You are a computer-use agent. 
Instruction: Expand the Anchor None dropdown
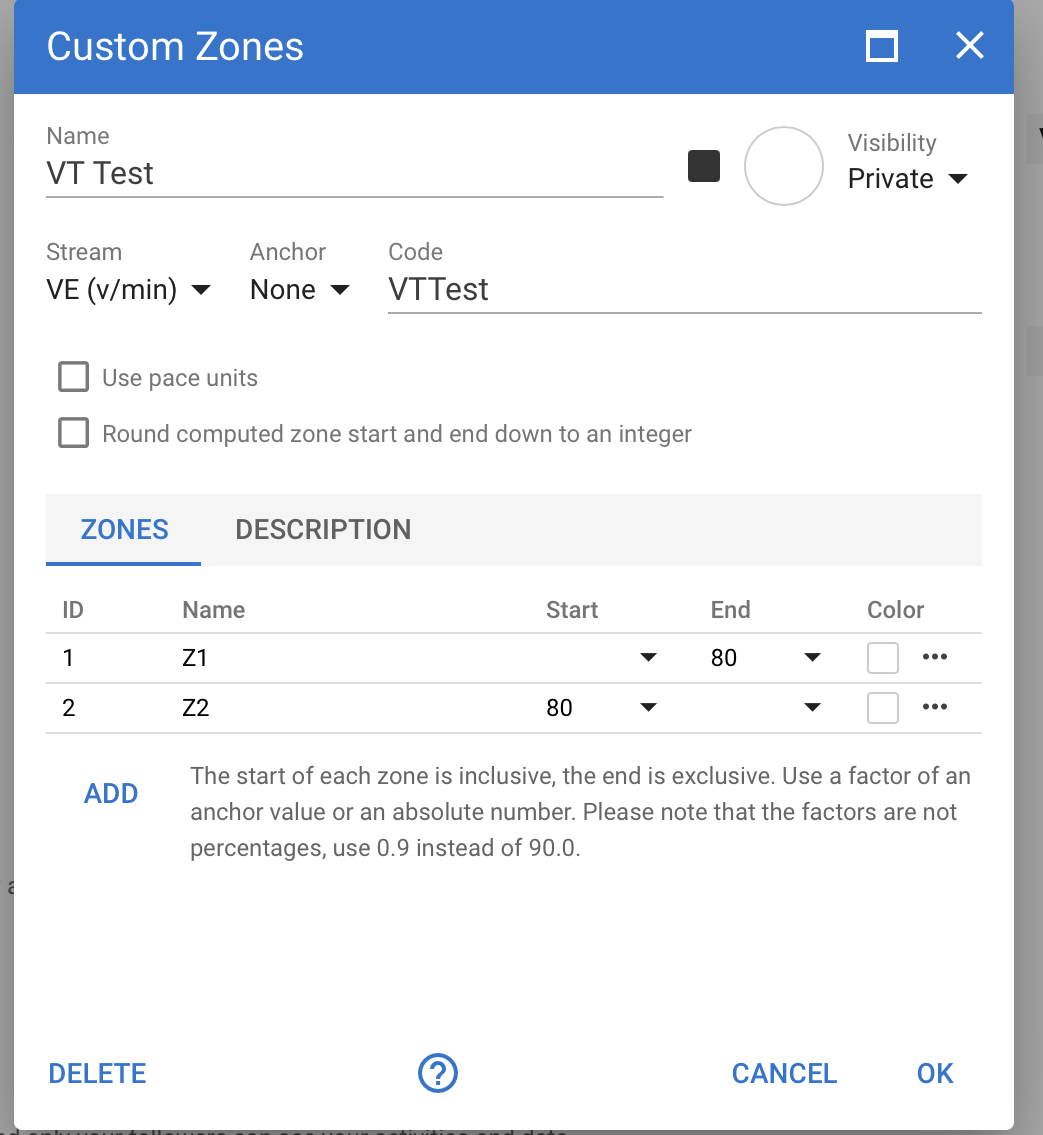pos(299,290)
